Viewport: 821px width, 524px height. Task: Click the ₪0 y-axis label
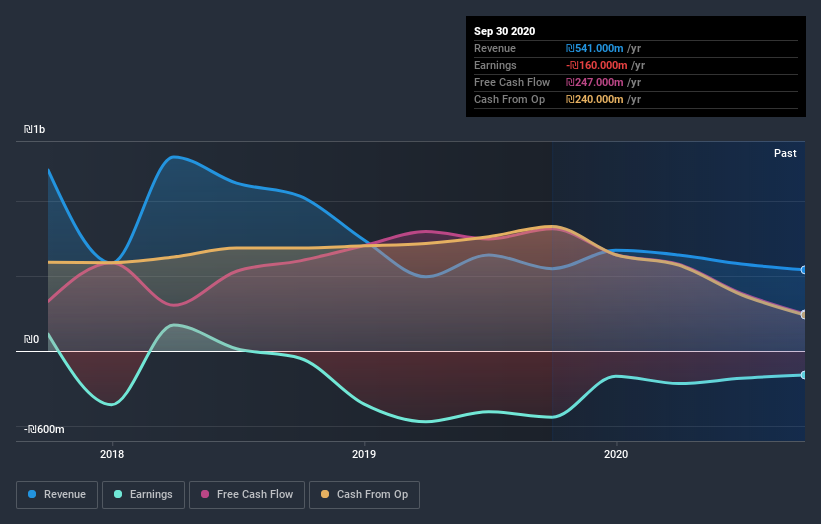(x=31, y=339)
